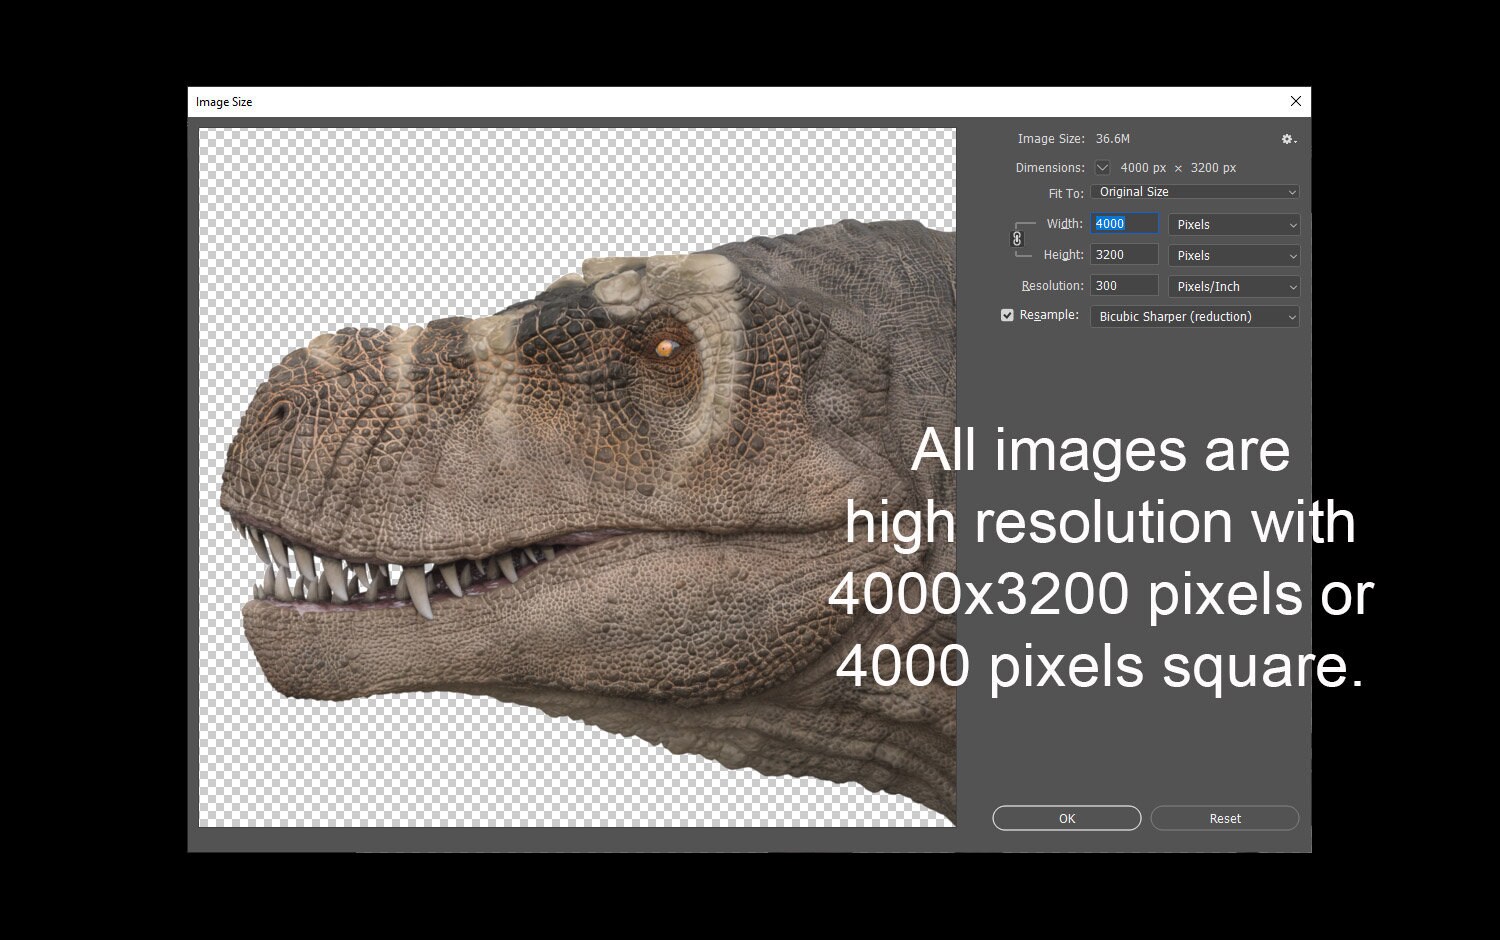Expand the Dimensions unit chevron
This screenshot has width=1500, height=940.
coord(1102,167)
